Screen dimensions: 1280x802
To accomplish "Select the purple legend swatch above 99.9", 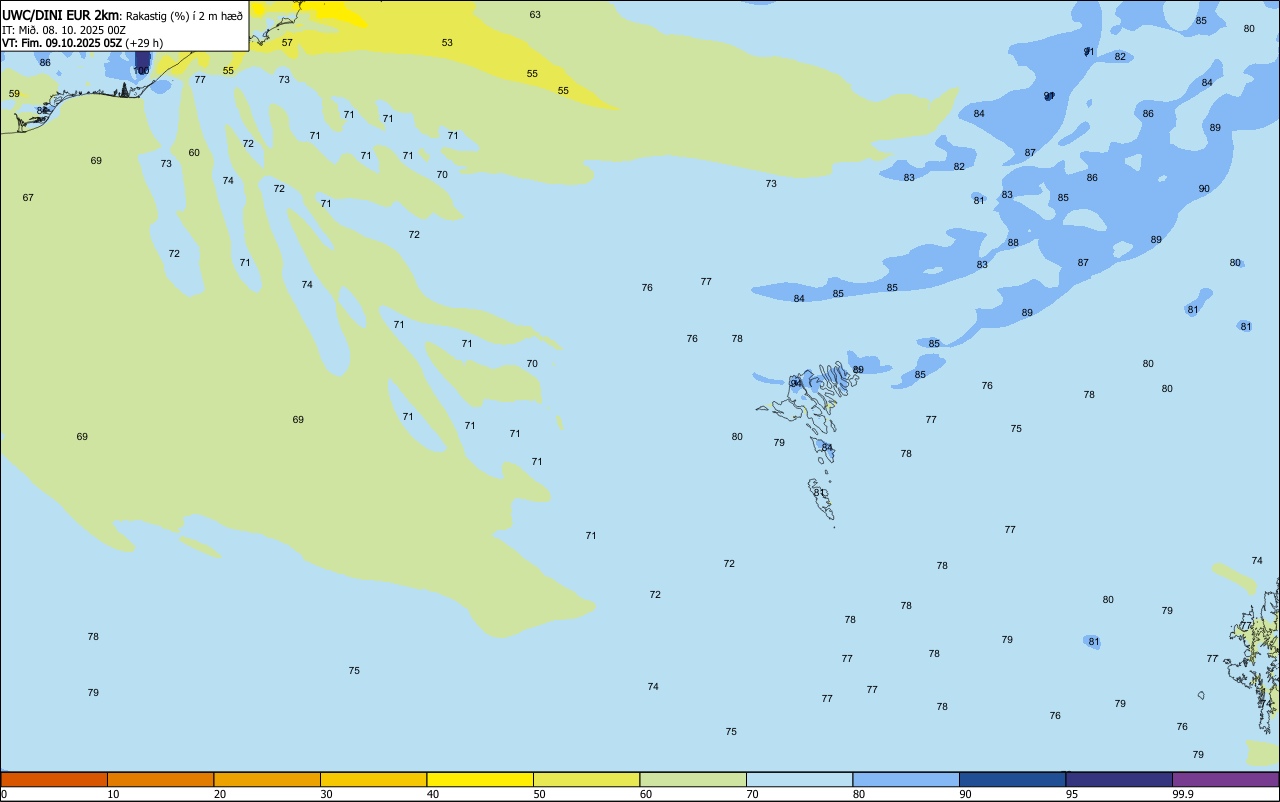I will click(1225, 779).
